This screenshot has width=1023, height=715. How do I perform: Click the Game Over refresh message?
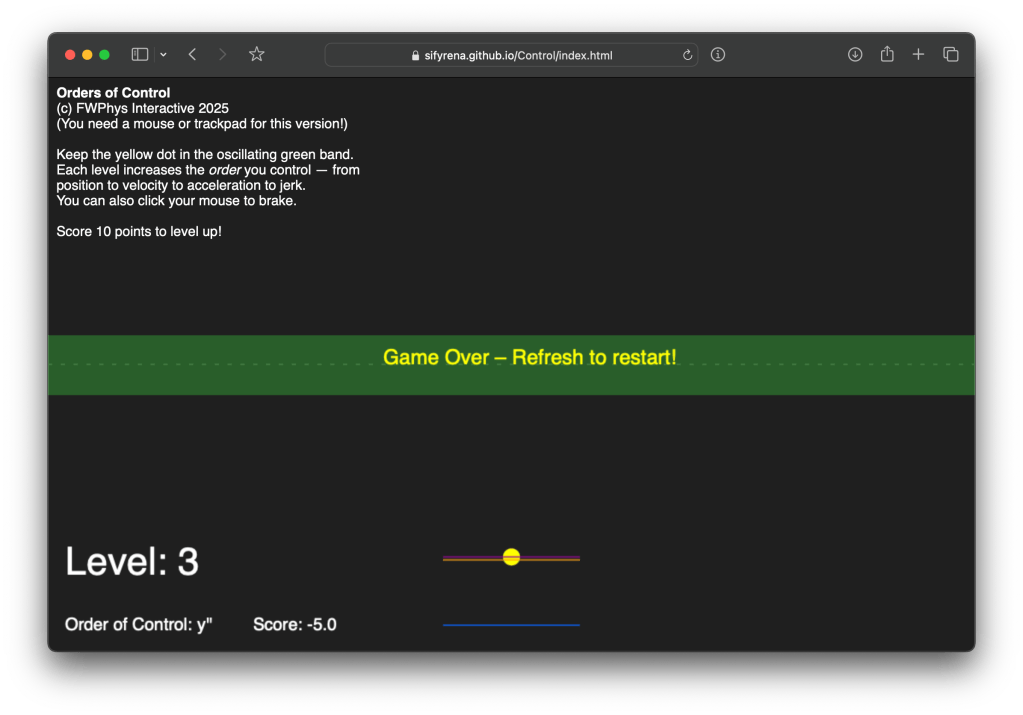[529, 357]
